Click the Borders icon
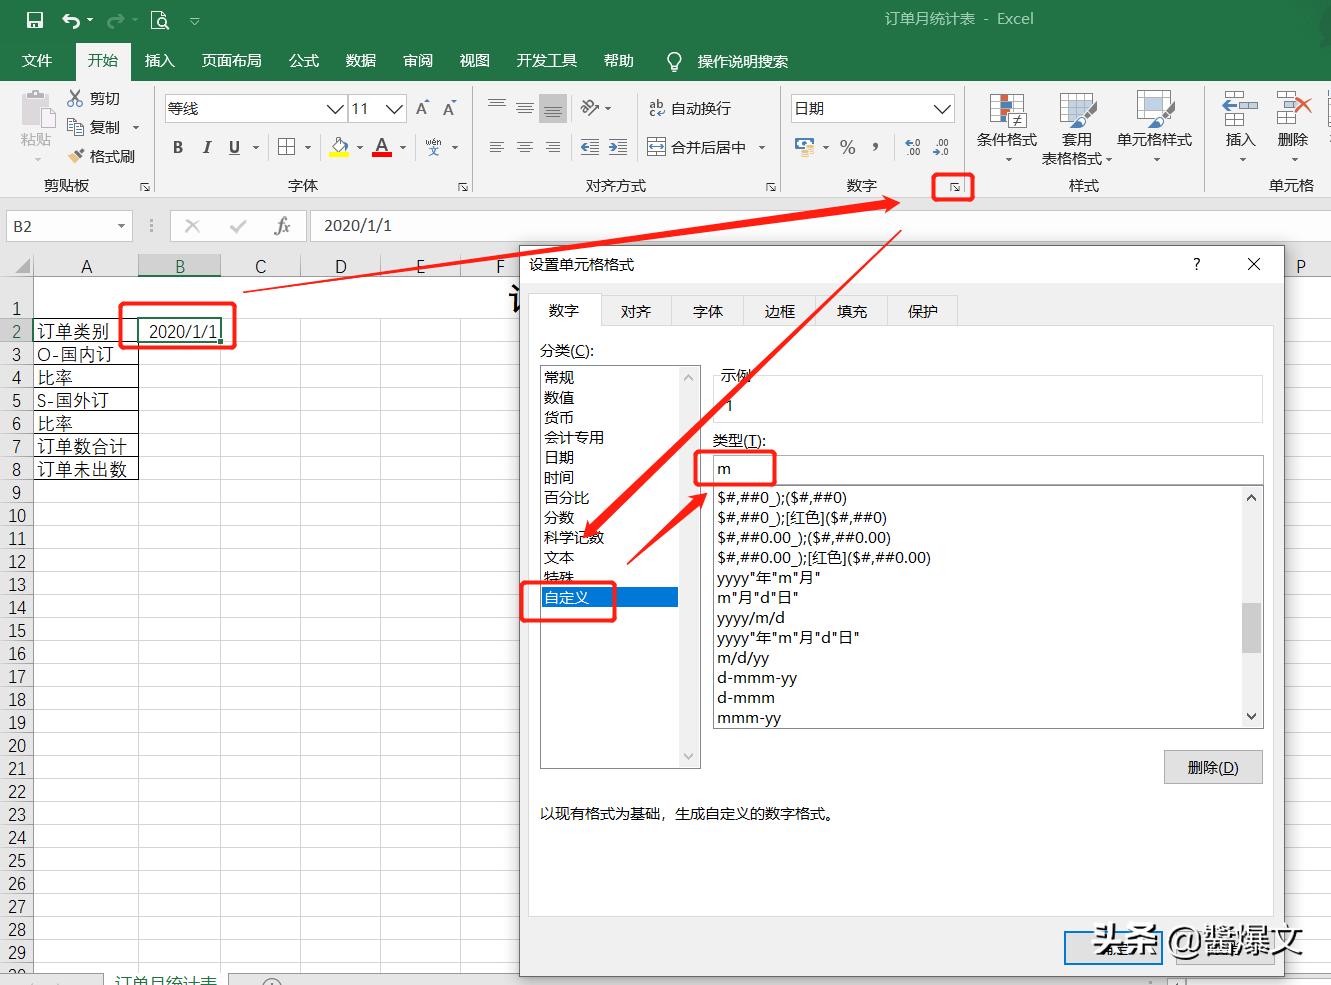Image resolution: width=1331 pixels, height=985 pixels. pos(286,147)
